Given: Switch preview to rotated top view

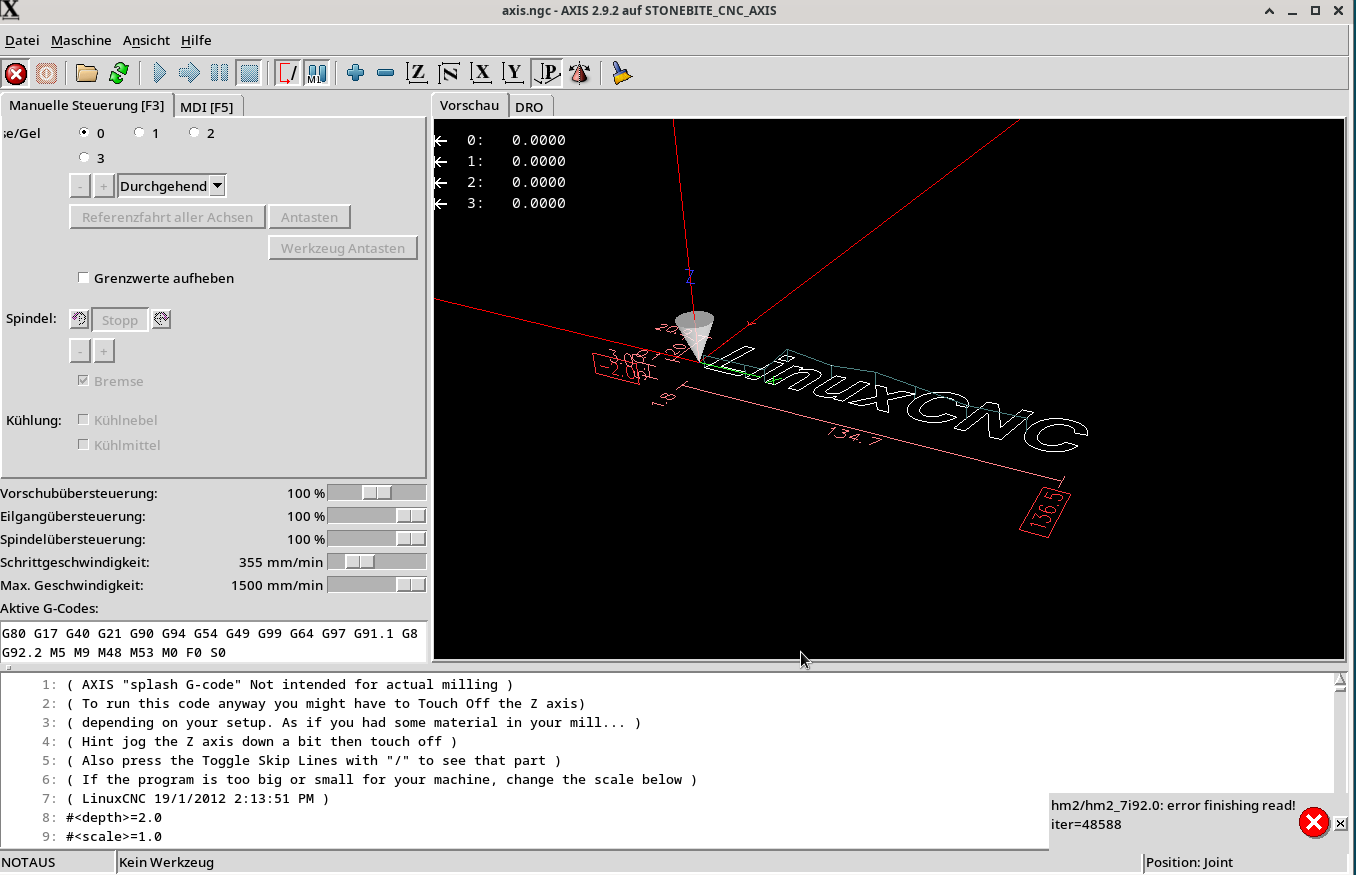Looking at the screenshot, I should pyautogui.click(x=449, y=73).
